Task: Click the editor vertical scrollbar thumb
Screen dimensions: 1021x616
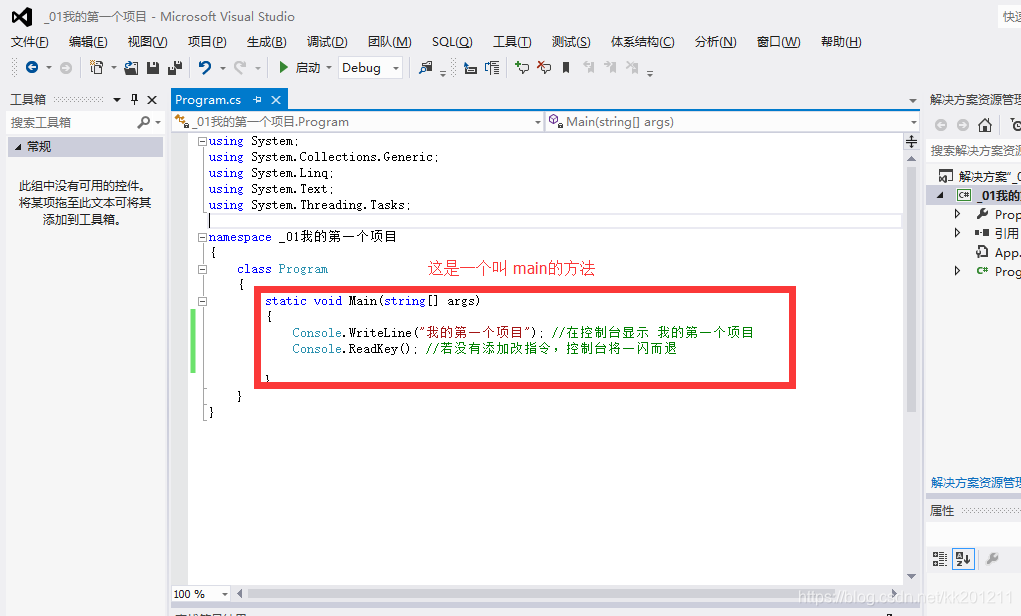Action: coord(912,288)
